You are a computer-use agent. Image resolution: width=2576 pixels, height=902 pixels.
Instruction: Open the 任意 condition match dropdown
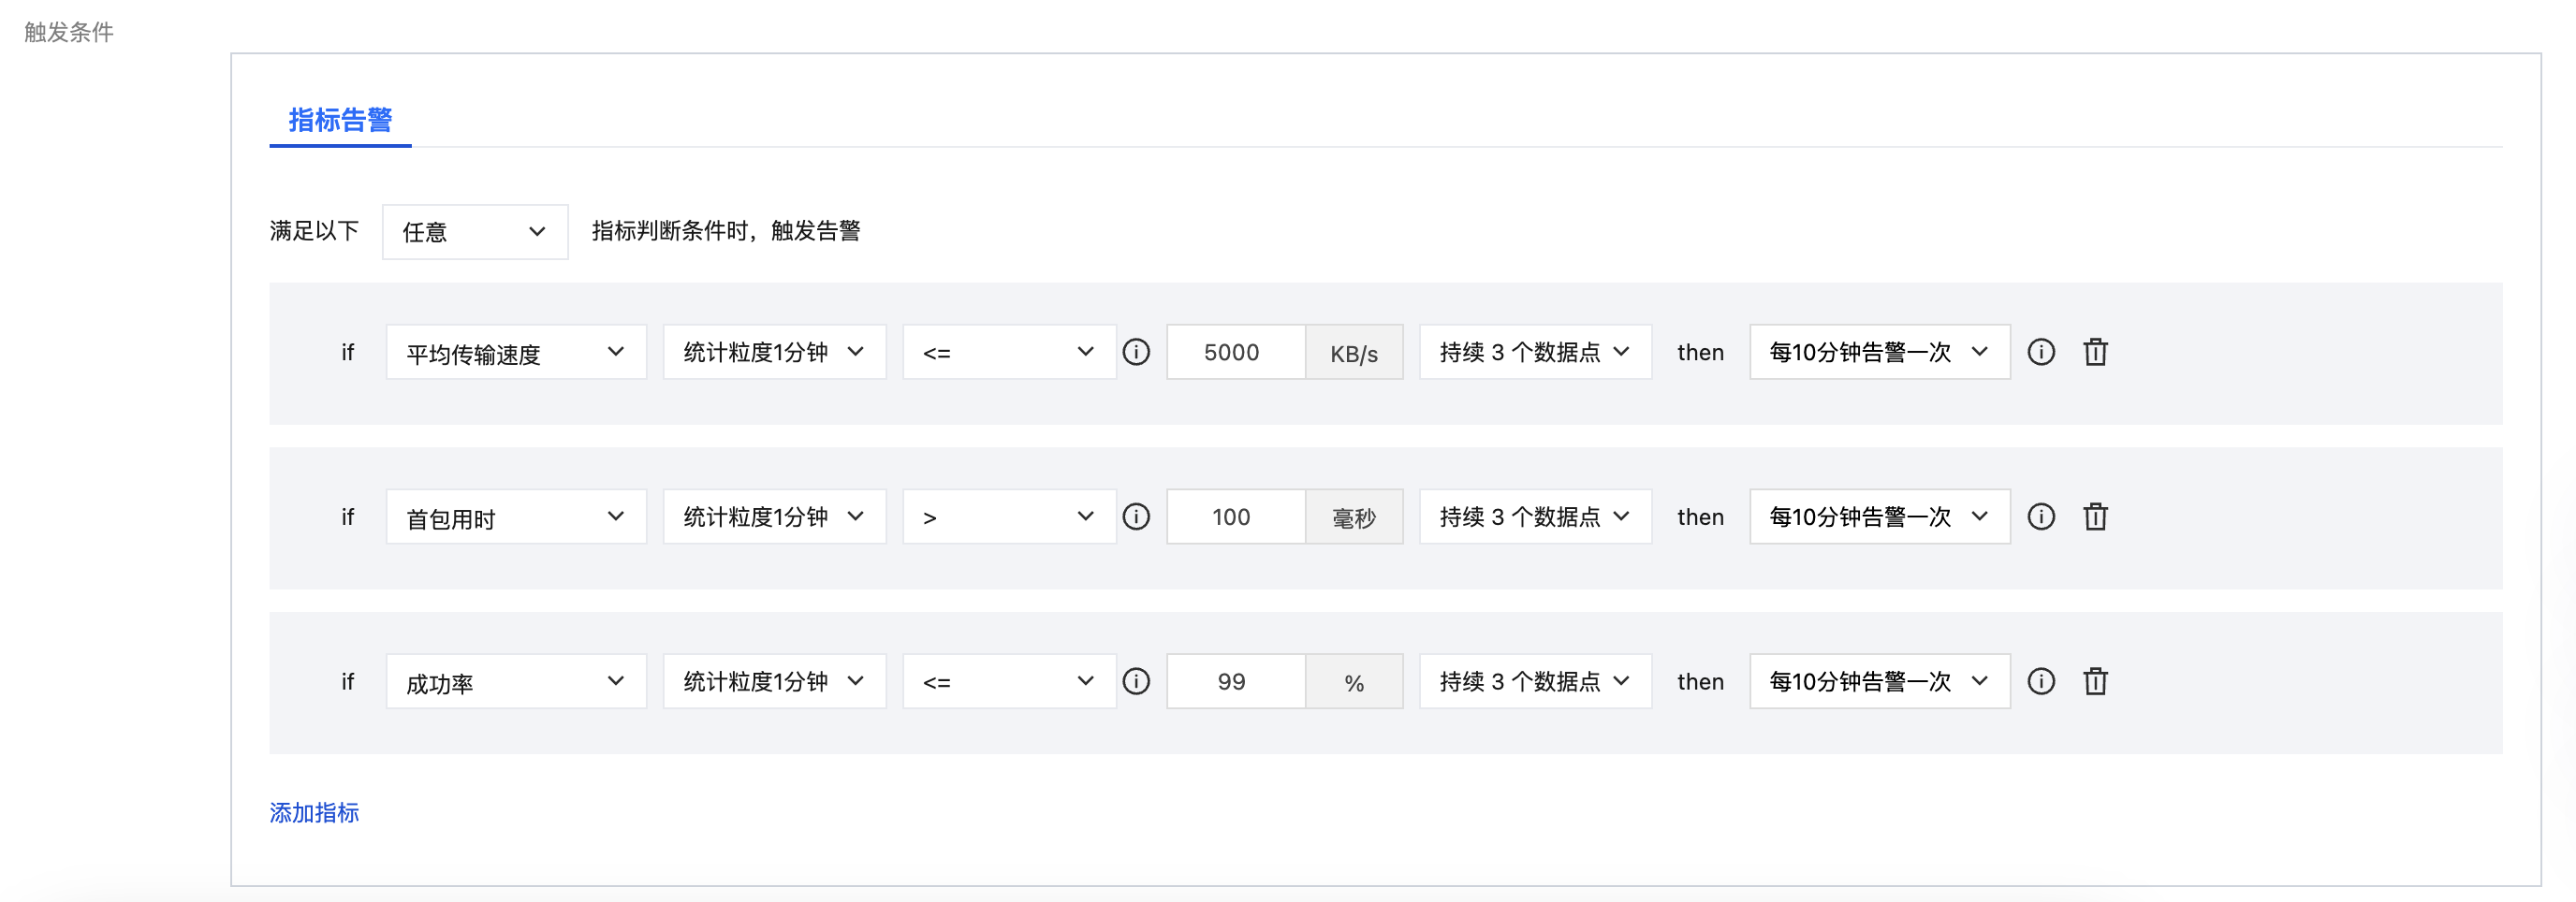click(x=475, y=232)
